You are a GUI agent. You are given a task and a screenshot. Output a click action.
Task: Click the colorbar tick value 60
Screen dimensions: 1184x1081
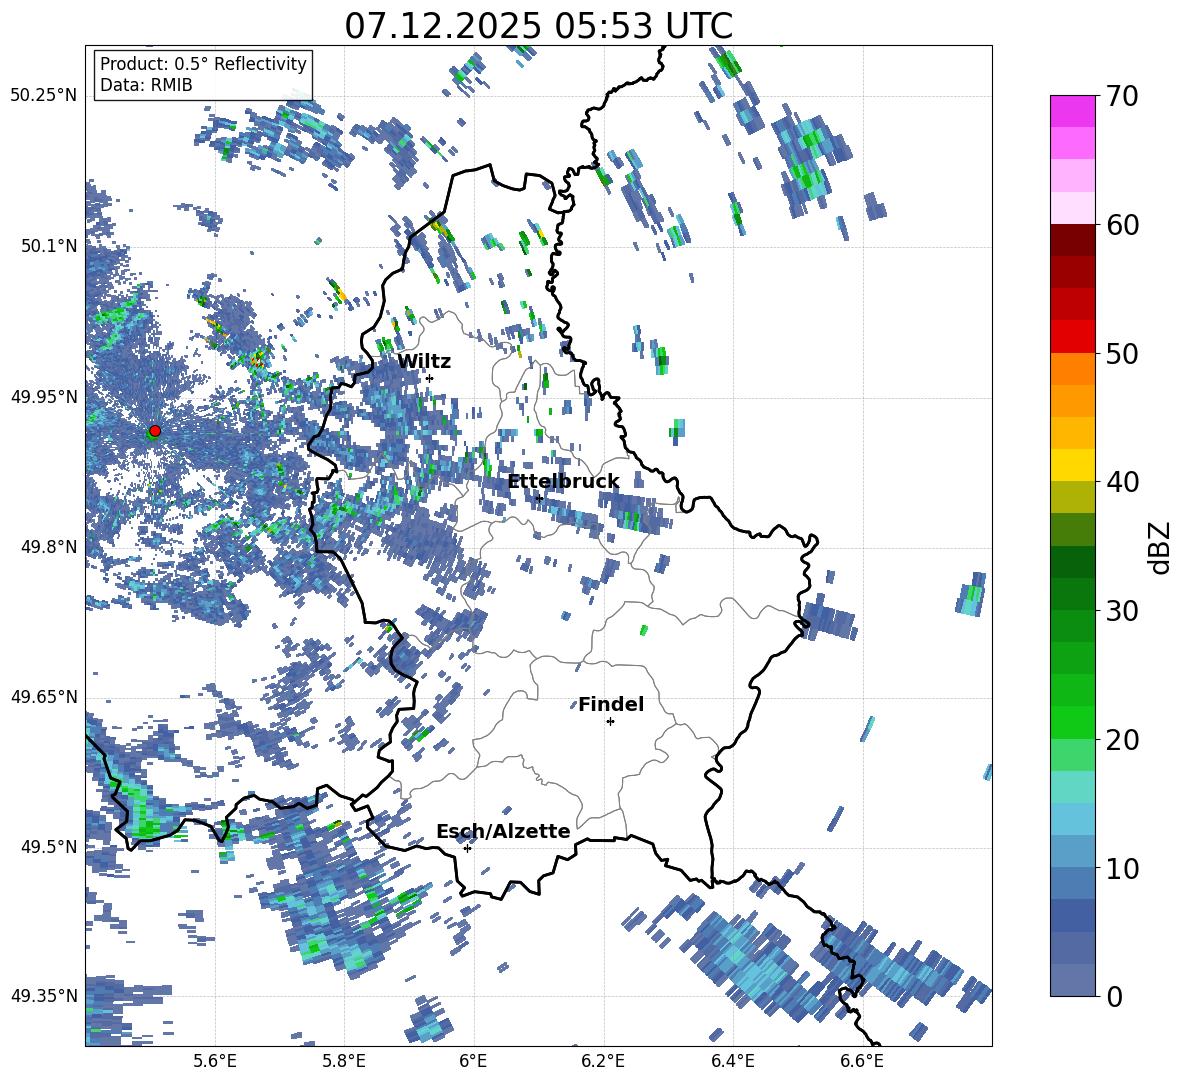(1122, 224)
